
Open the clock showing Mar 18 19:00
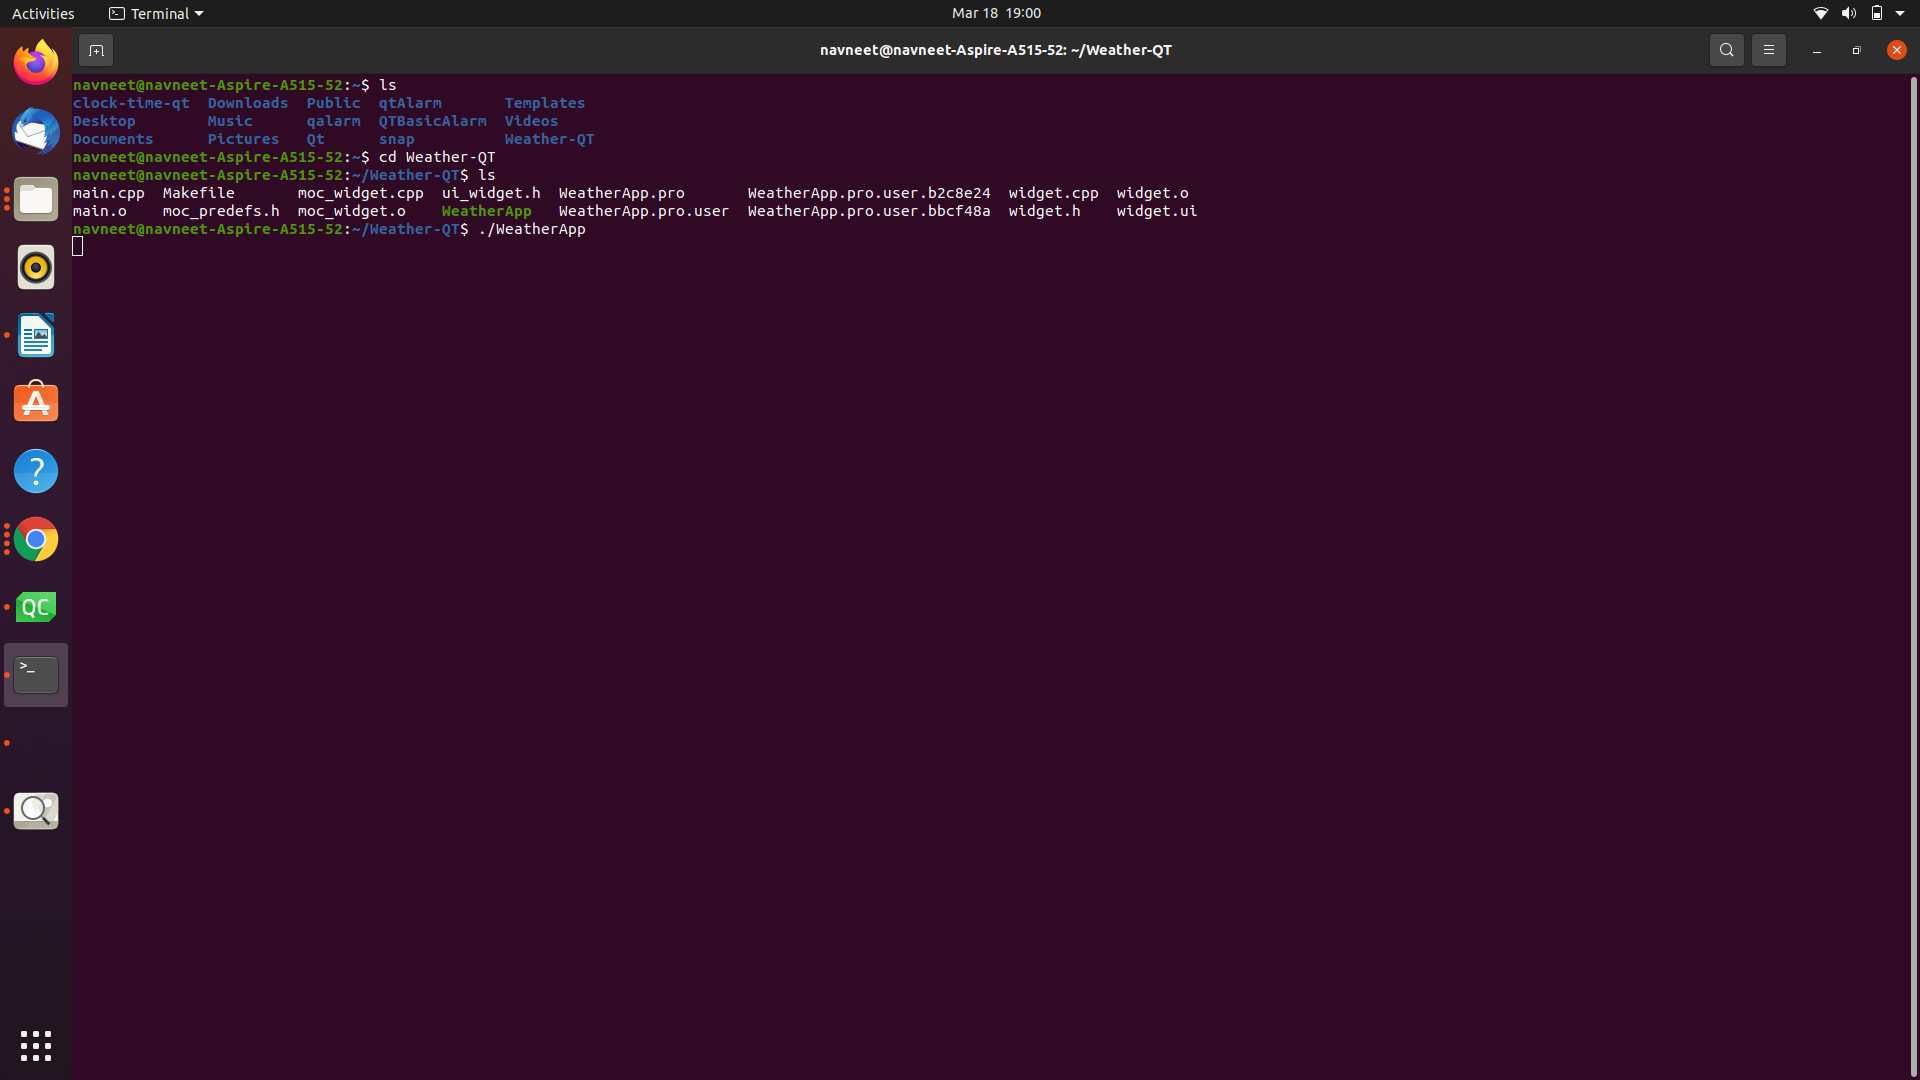(x=996, y=13)
